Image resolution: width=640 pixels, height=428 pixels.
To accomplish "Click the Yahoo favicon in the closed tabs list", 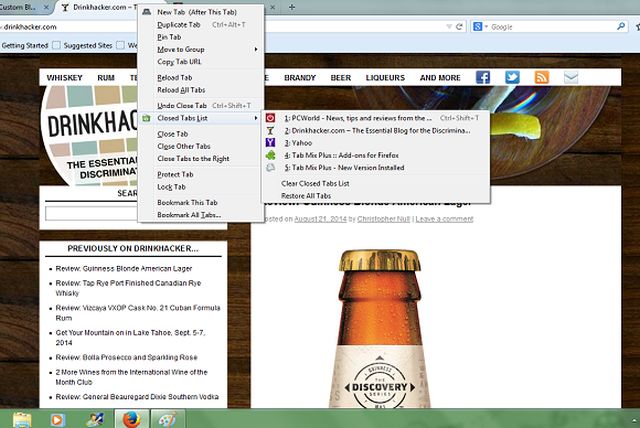I will 270,143.
